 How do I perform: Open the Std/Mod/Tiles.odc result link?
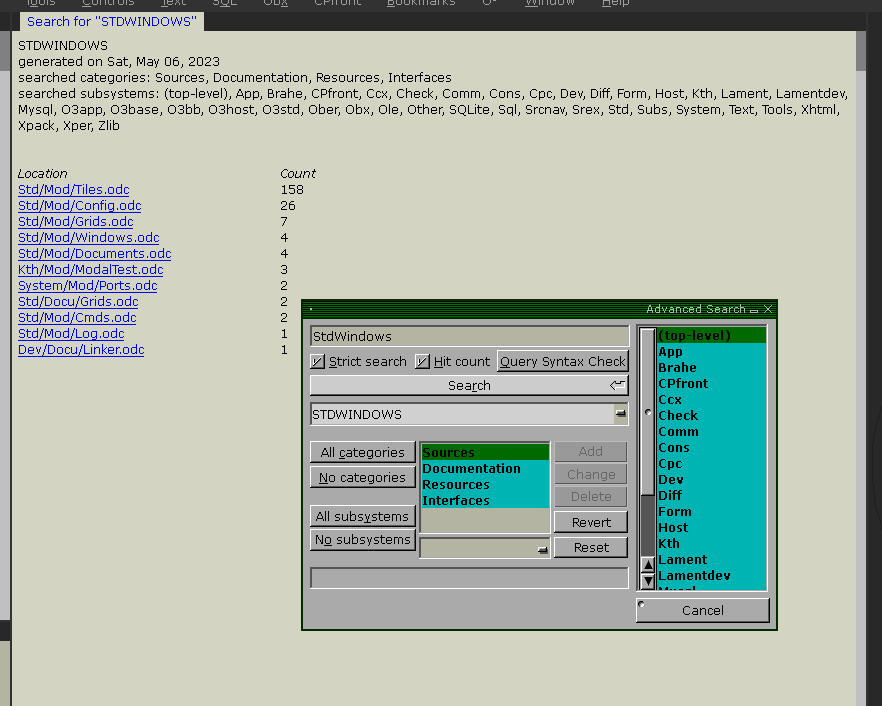coord(73,190)
